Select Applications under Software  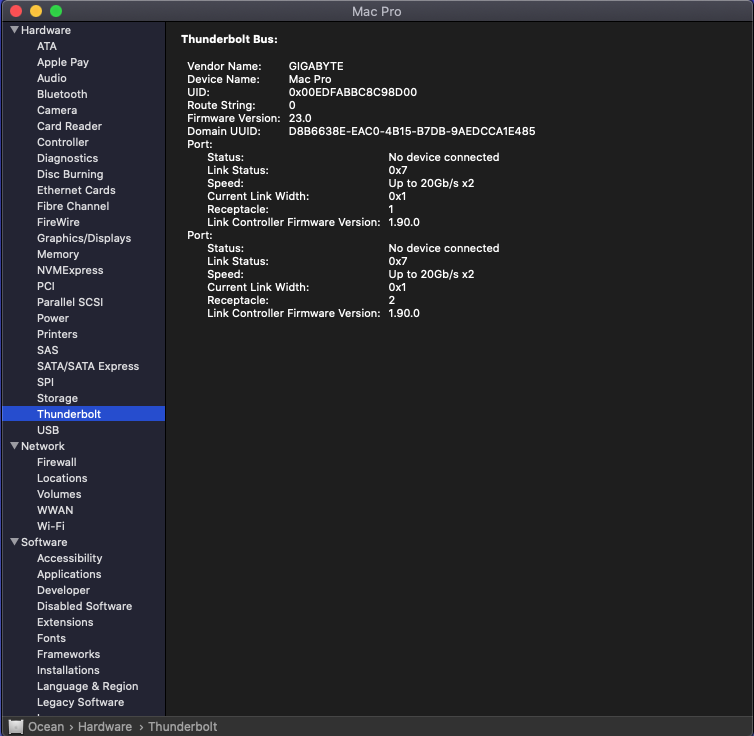click(69, 574)
